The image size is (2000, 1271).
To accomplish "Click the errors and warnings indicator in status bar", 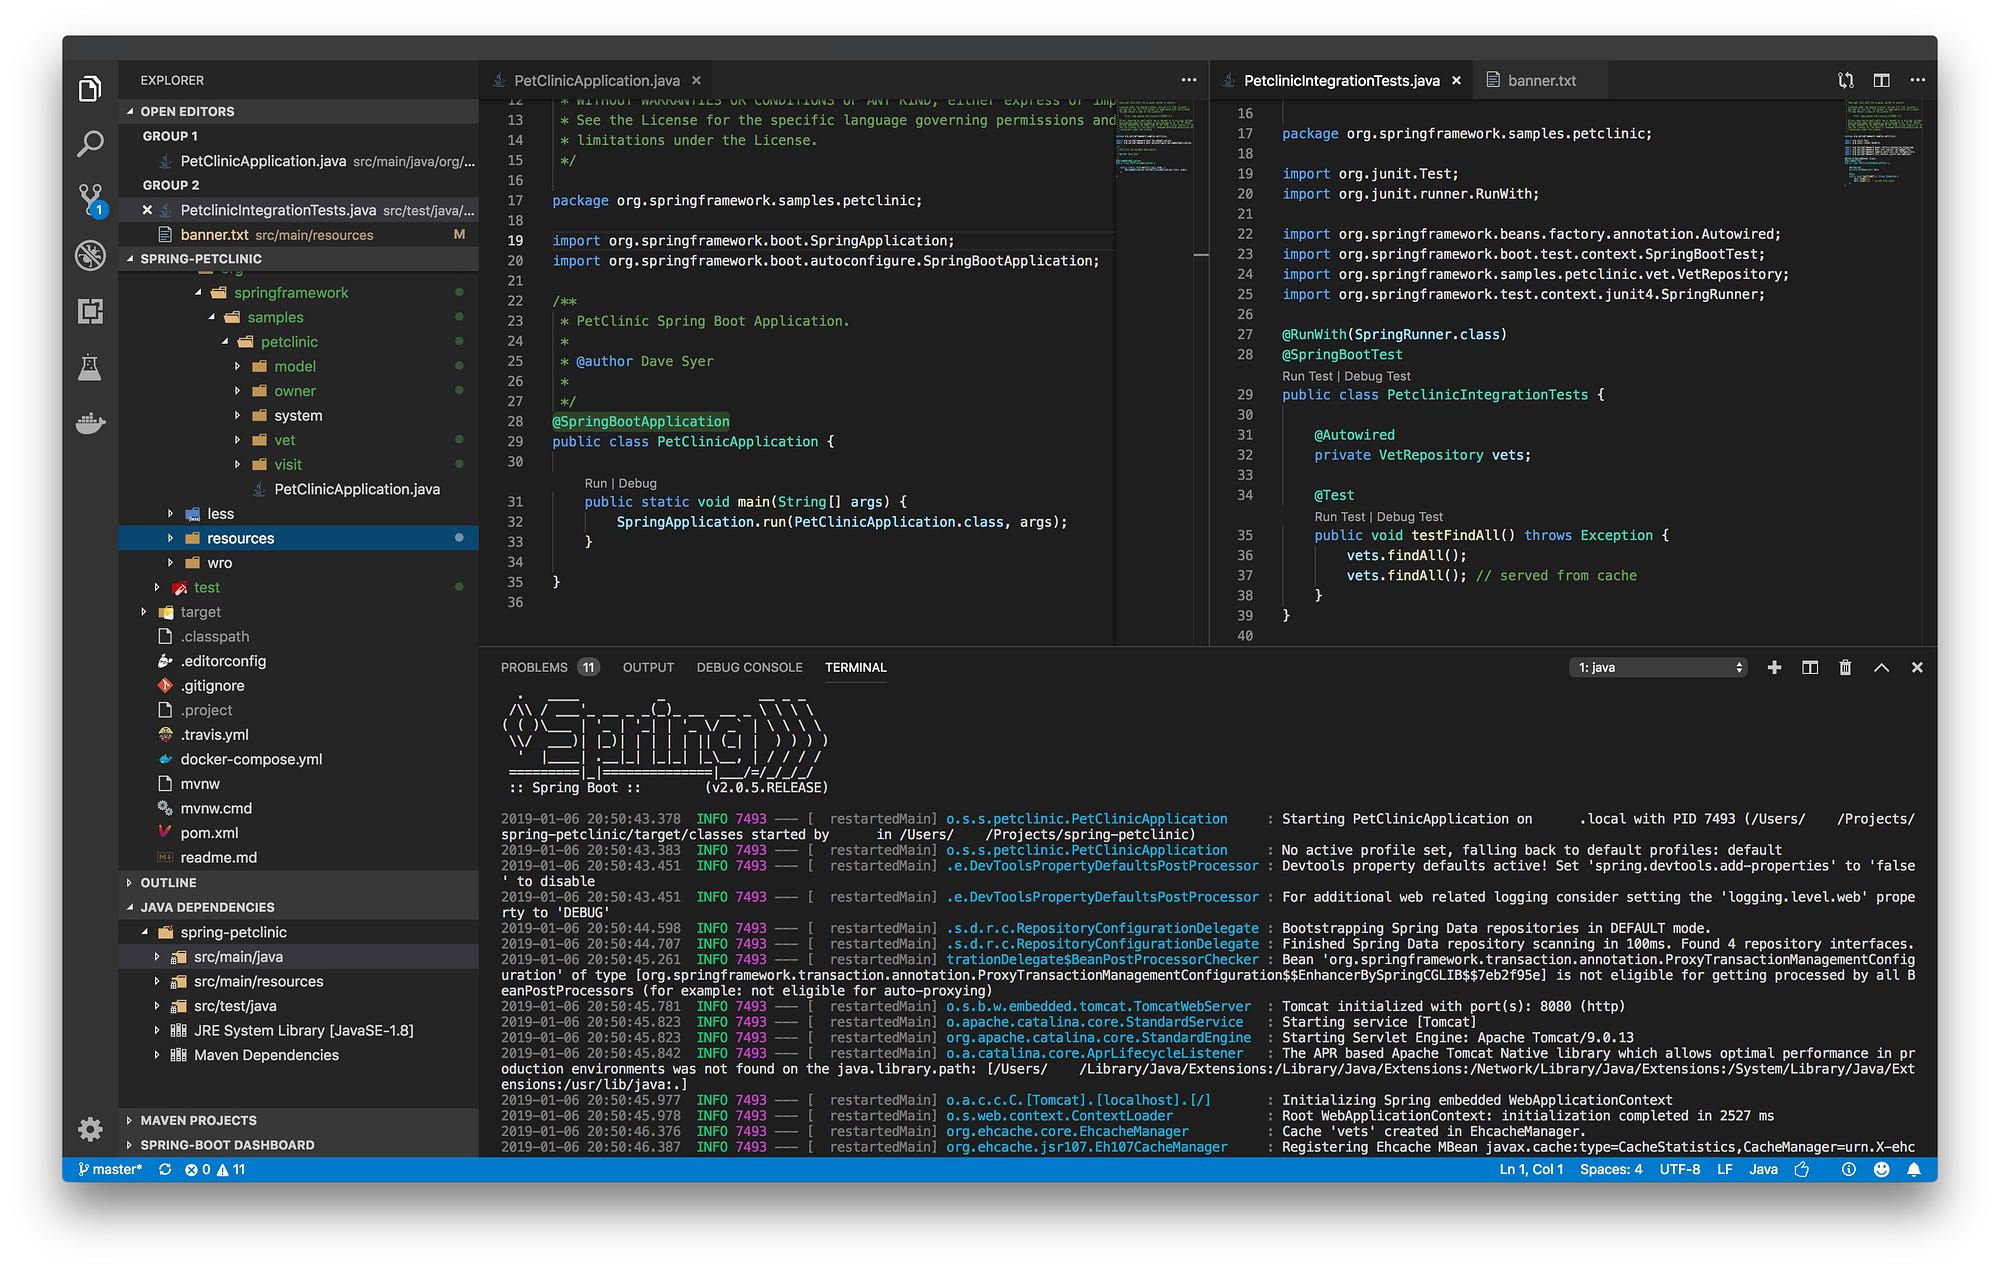I will 215,1169.
